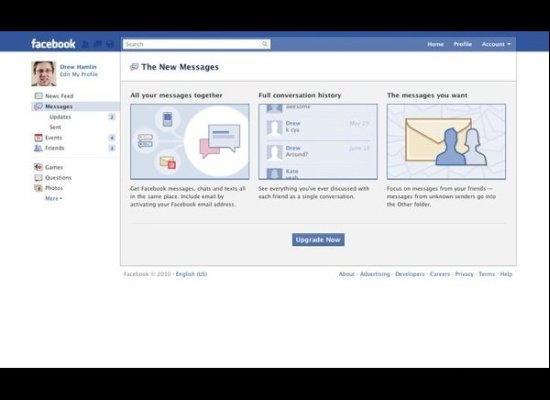Viewport: 550px width, 400px height.
Task: Click the Upgrade Now button
Action: (318, 240)
